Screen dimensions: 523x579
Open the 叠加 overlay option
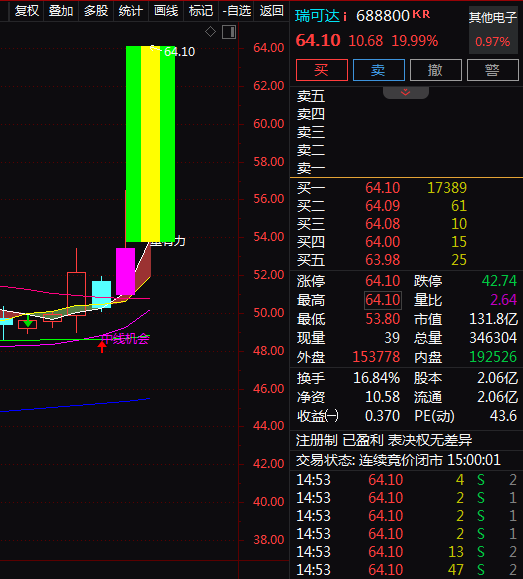[x=61, y=11]
